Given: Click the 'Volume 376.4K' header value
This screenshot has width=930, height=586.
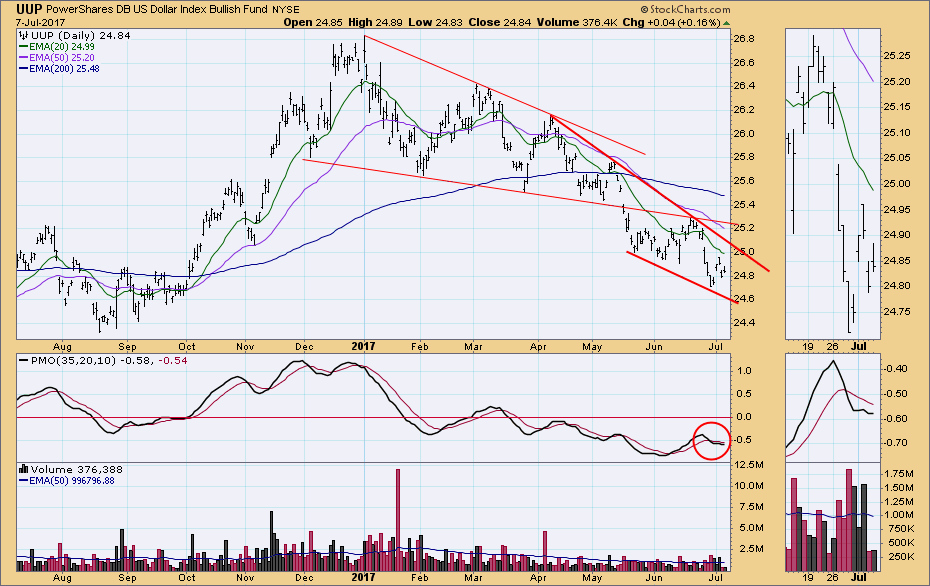Looking at the screenshot, I should pos(577,22).
